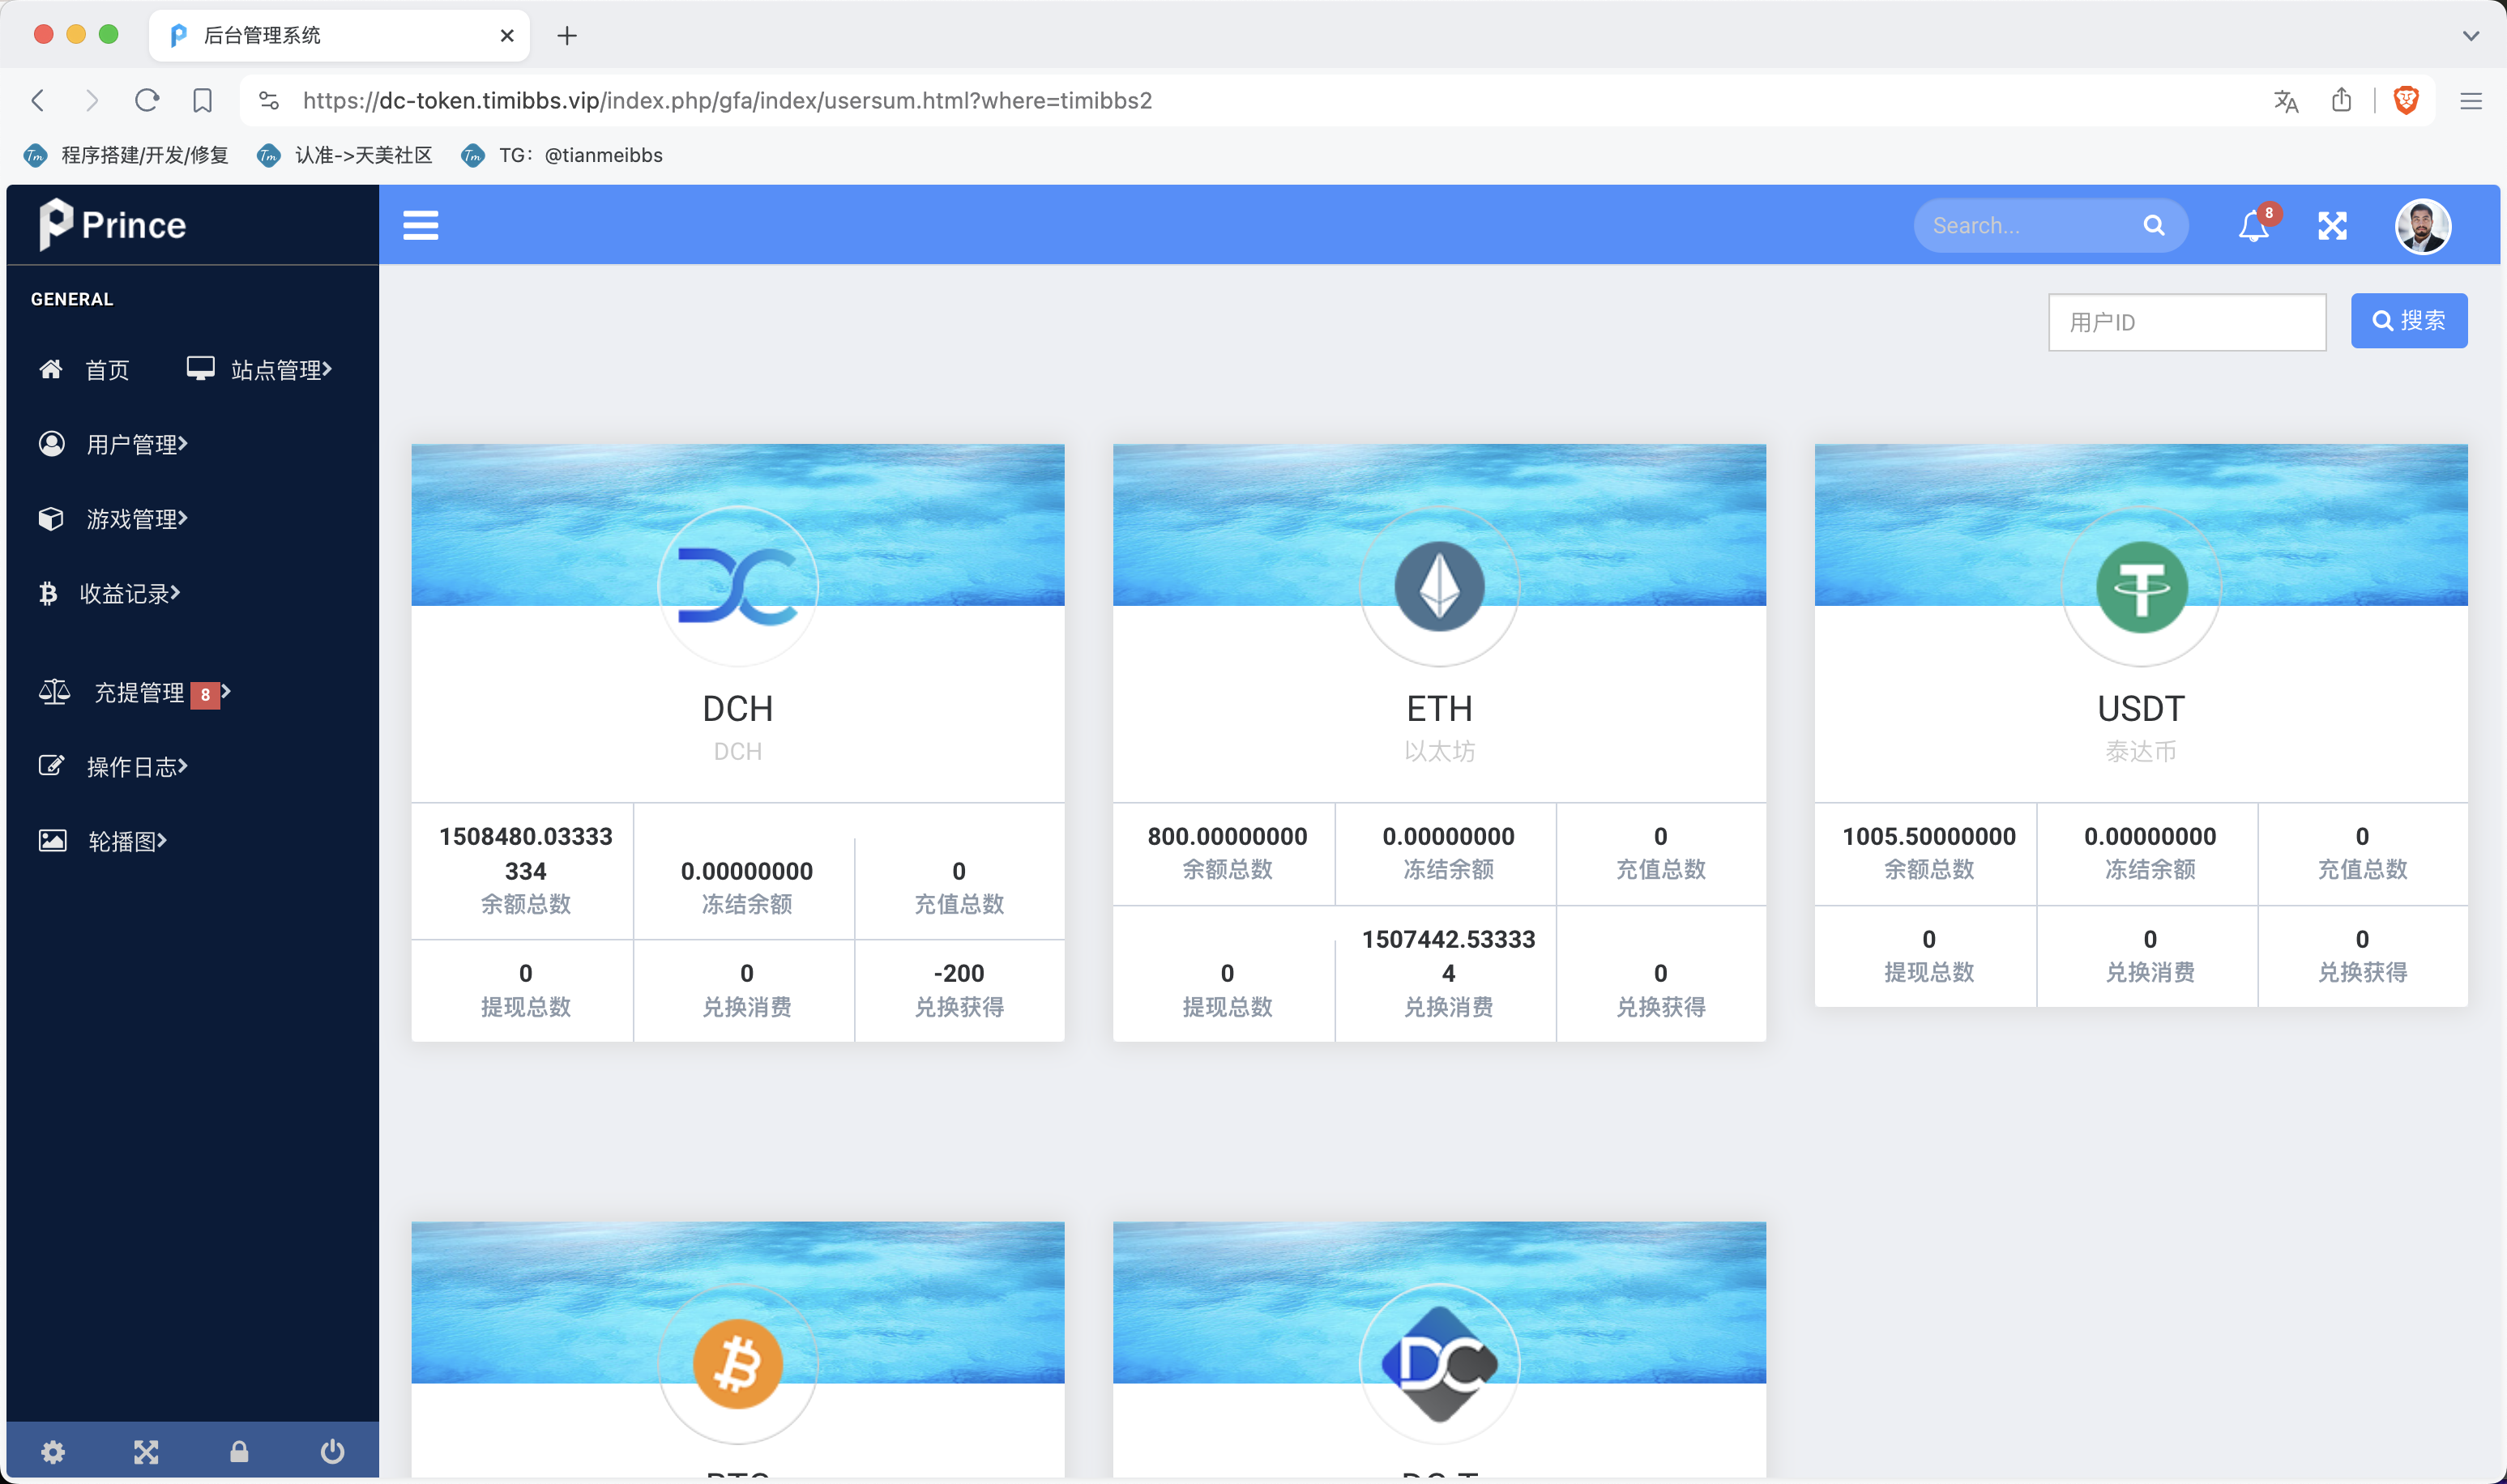Click the fullscreen icon in top header
Viewport: 2507px width, 1484px height.
pyautogui.click(x=2332, y=226)
